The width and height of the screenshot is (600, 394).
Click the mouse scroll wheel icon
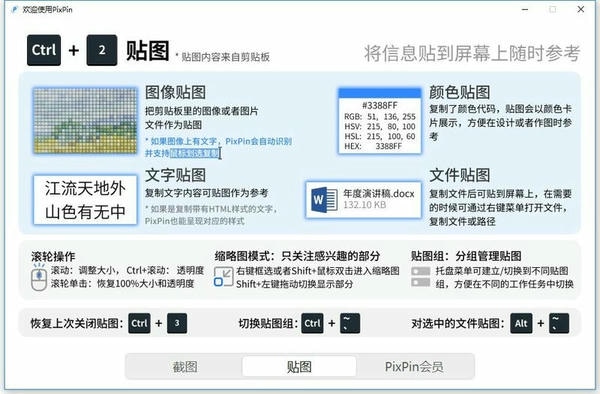[39, 277]
